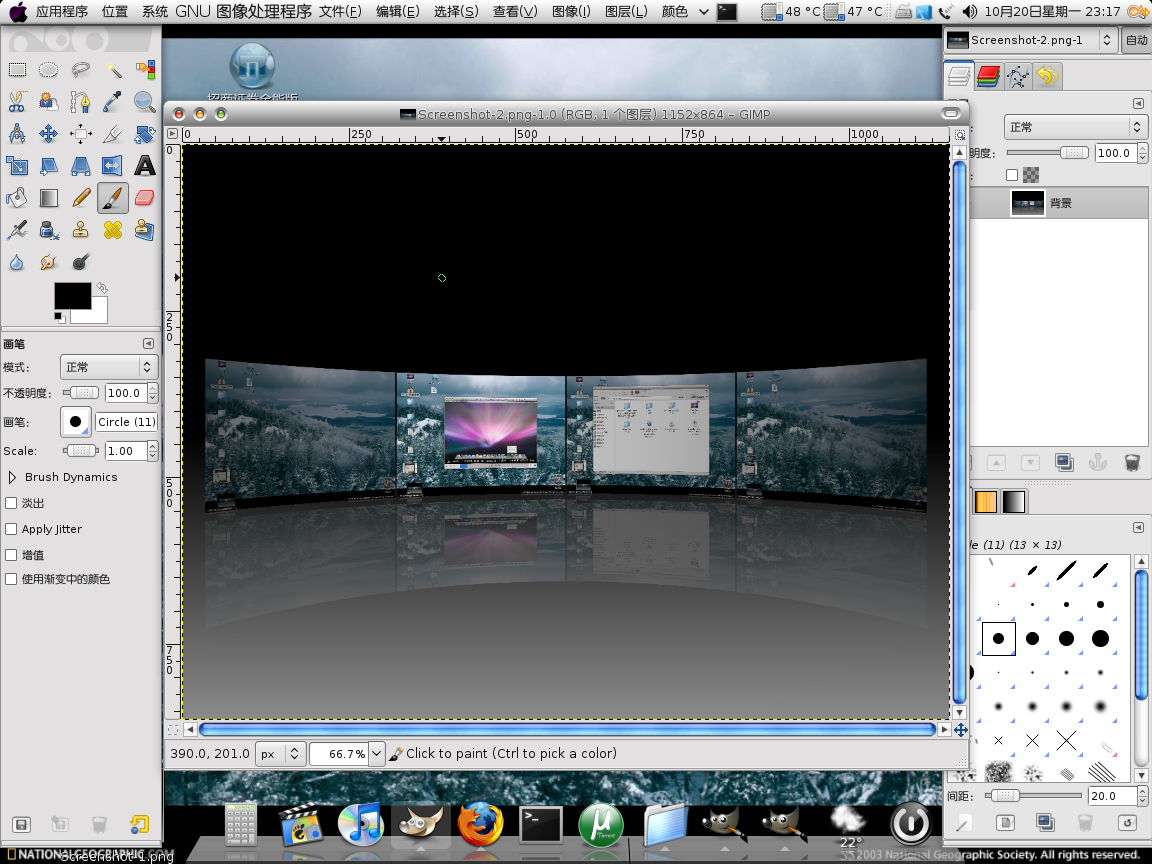Open the layers panel menu arrow
Image resolution: width=1152 pixels, height=864 pixels.
click(x=1138, y=104)
